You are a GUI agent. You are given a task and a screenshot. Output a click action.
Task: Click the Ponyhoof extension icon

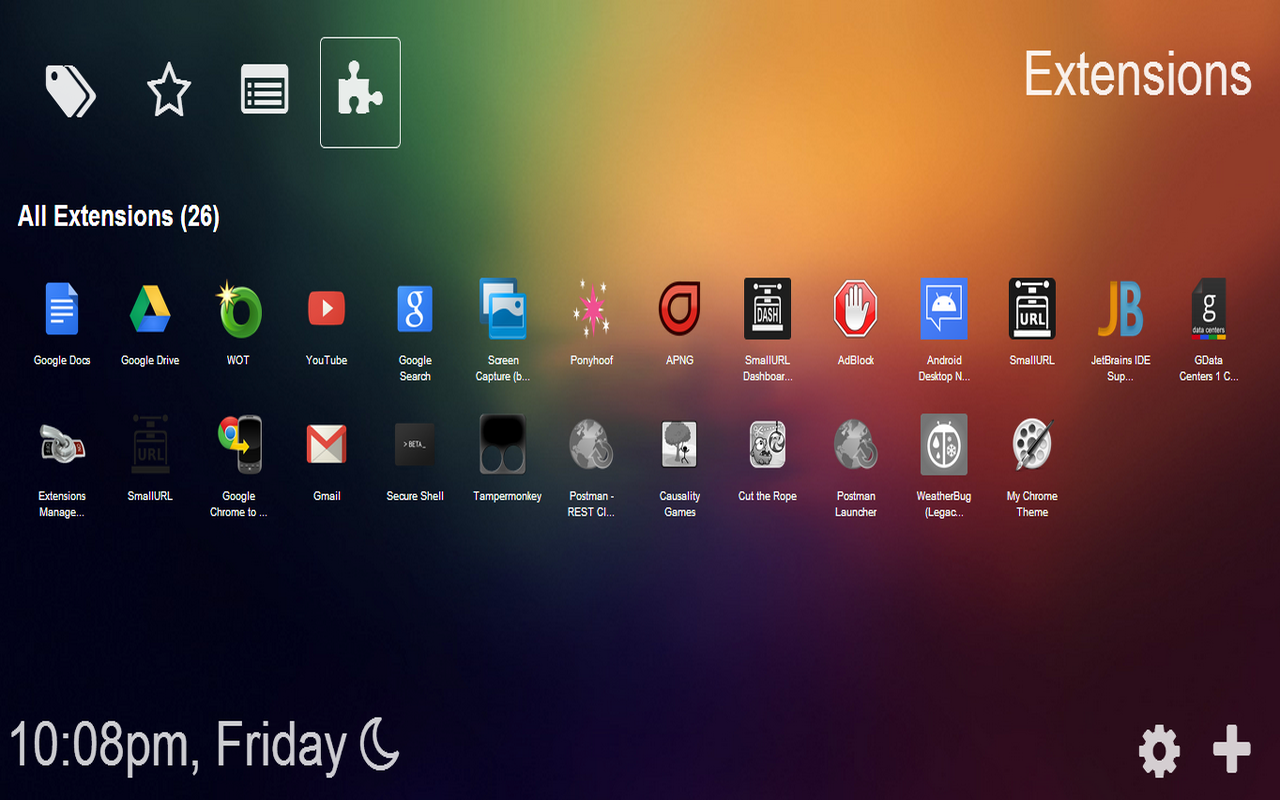591,308
